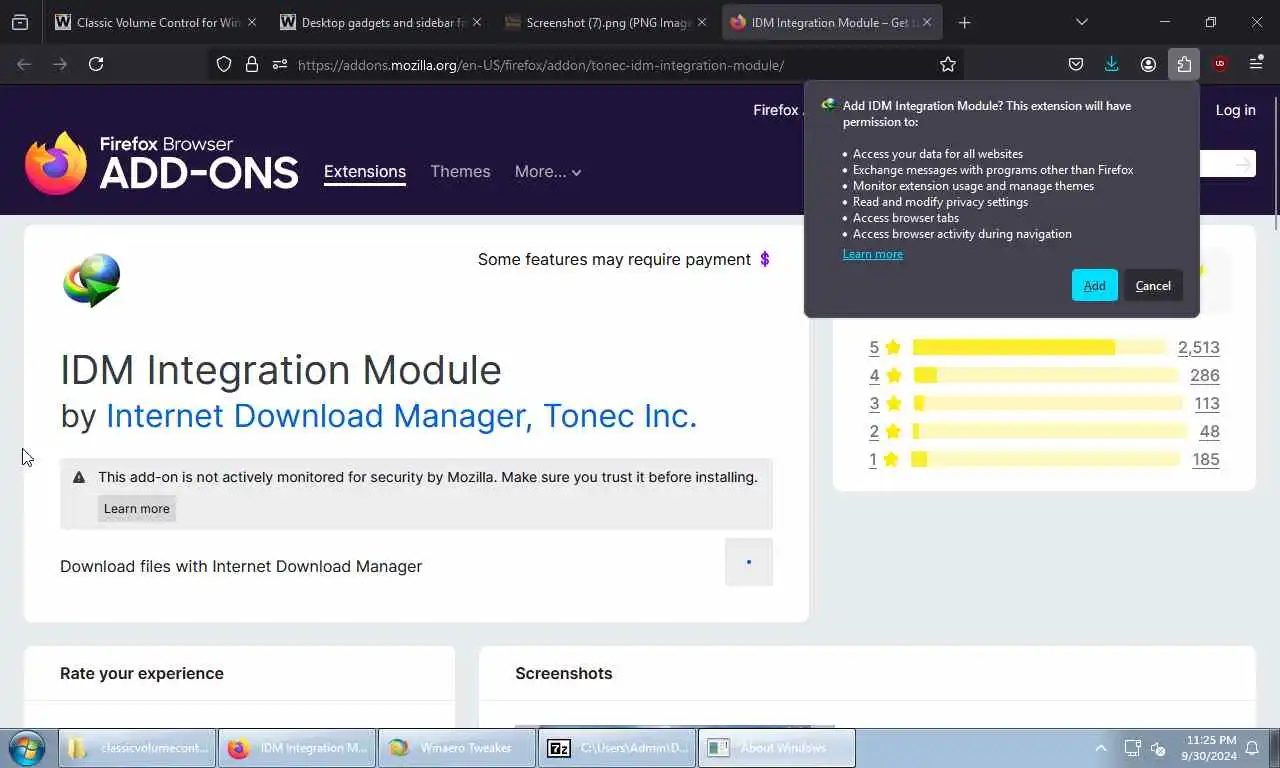
Task: Open classicvolumecontrol folder in taskbar
Action: coord(138,748)
